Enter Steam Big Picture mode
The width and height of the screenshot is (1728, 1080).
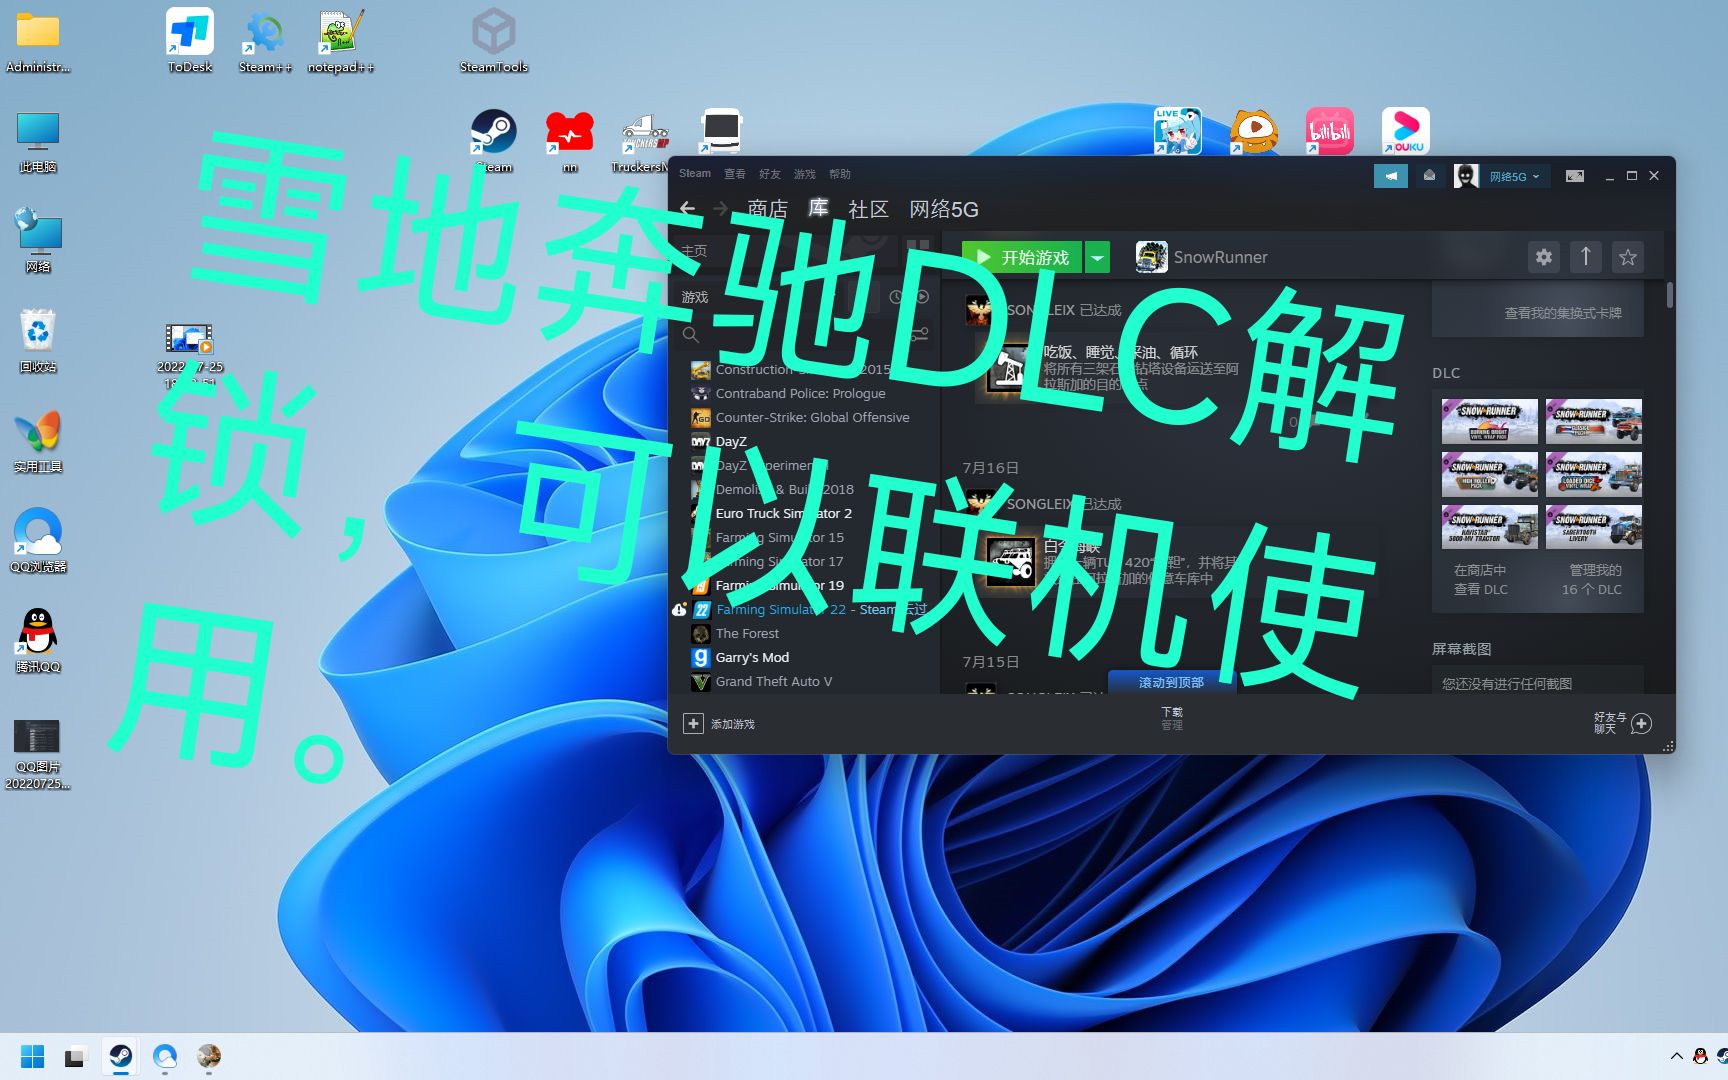(1575, 176)
